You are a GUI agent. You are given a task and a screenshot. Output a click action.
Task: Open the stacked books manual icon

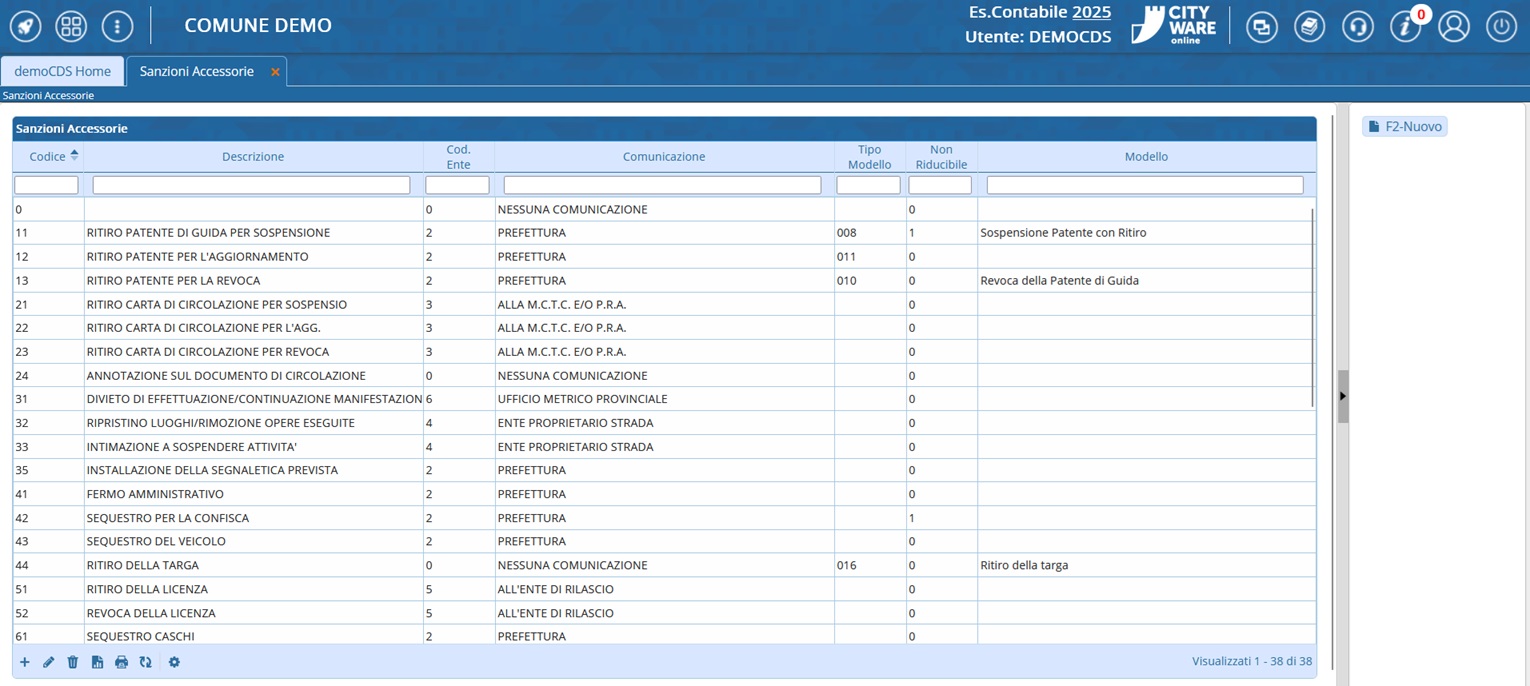tap(1309, 27)
